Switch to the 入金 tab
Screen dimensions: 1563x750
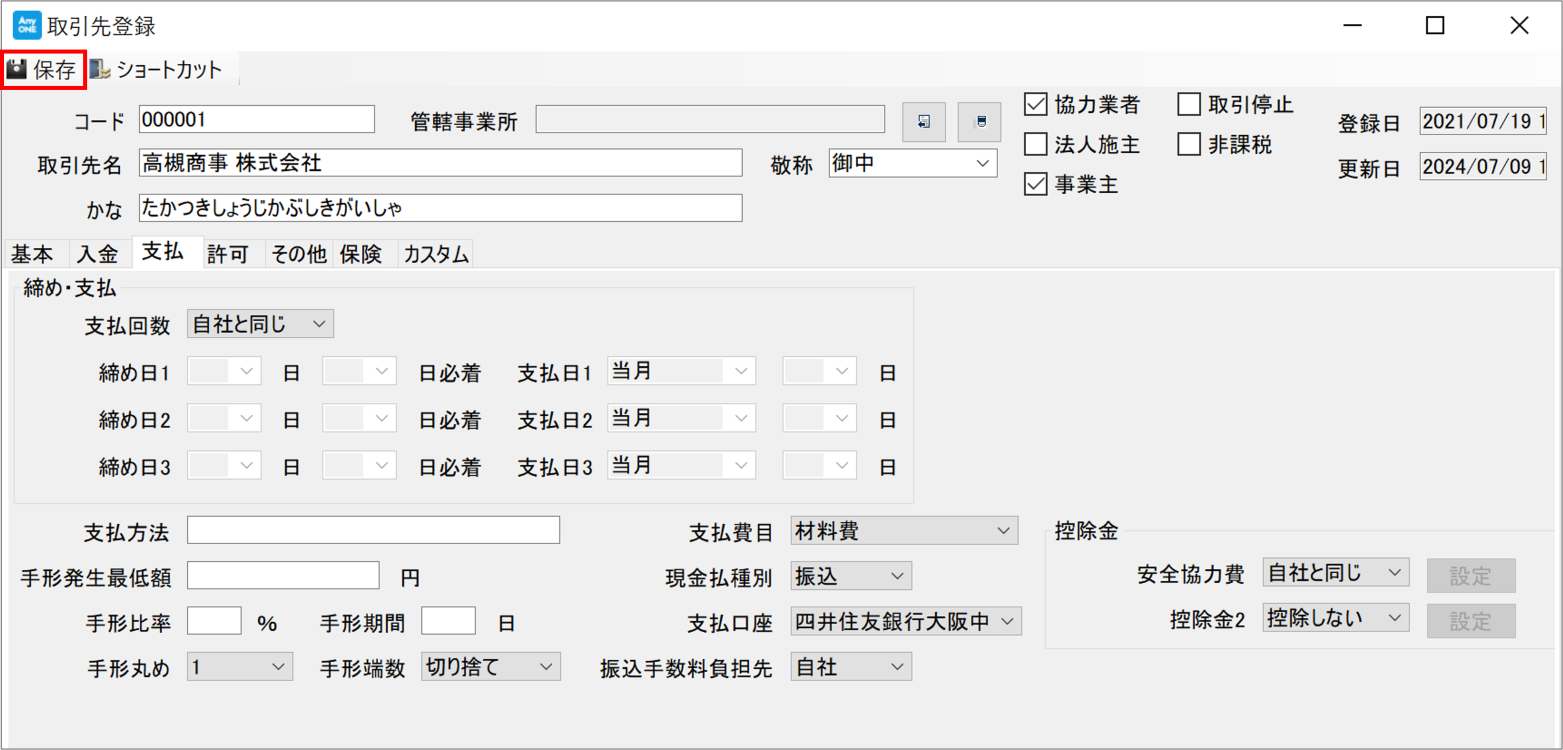pos(98,255)
